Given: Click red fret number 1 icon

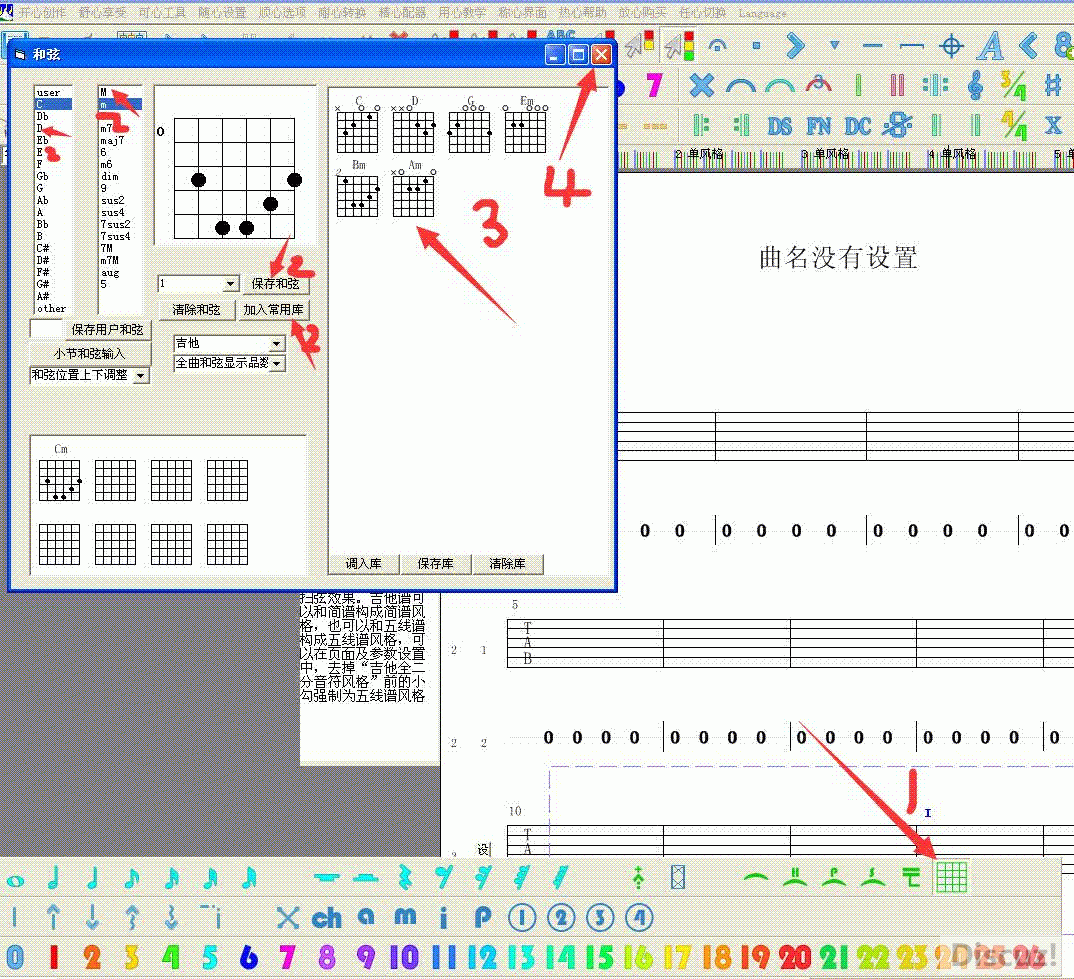Looking at the screenshot, I should (x=54, y=957).
